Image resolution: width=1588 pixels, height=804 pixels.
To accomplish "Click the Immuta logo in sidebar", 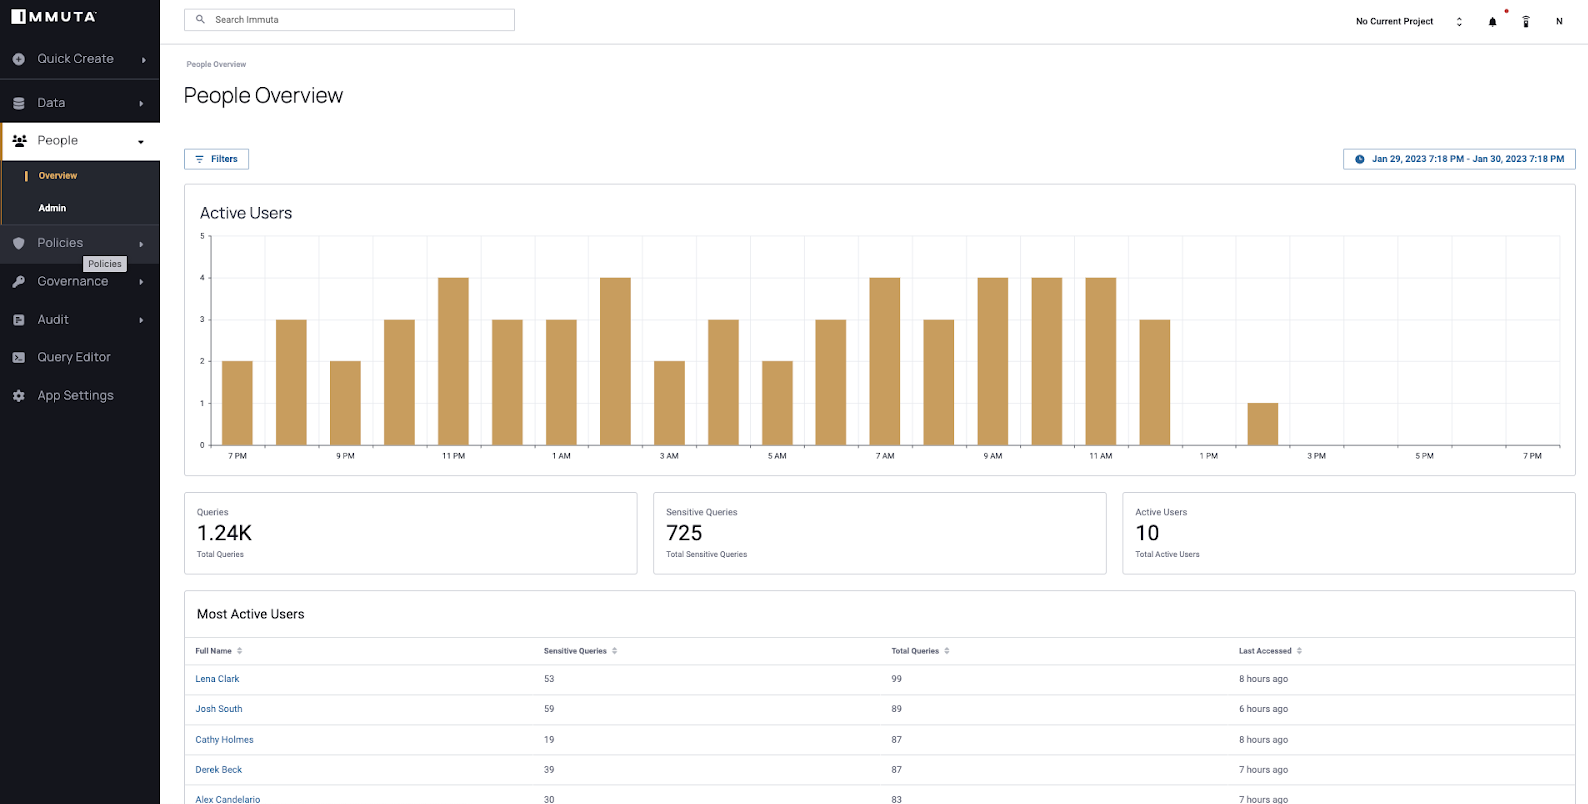I will click(x=54, y=17).
